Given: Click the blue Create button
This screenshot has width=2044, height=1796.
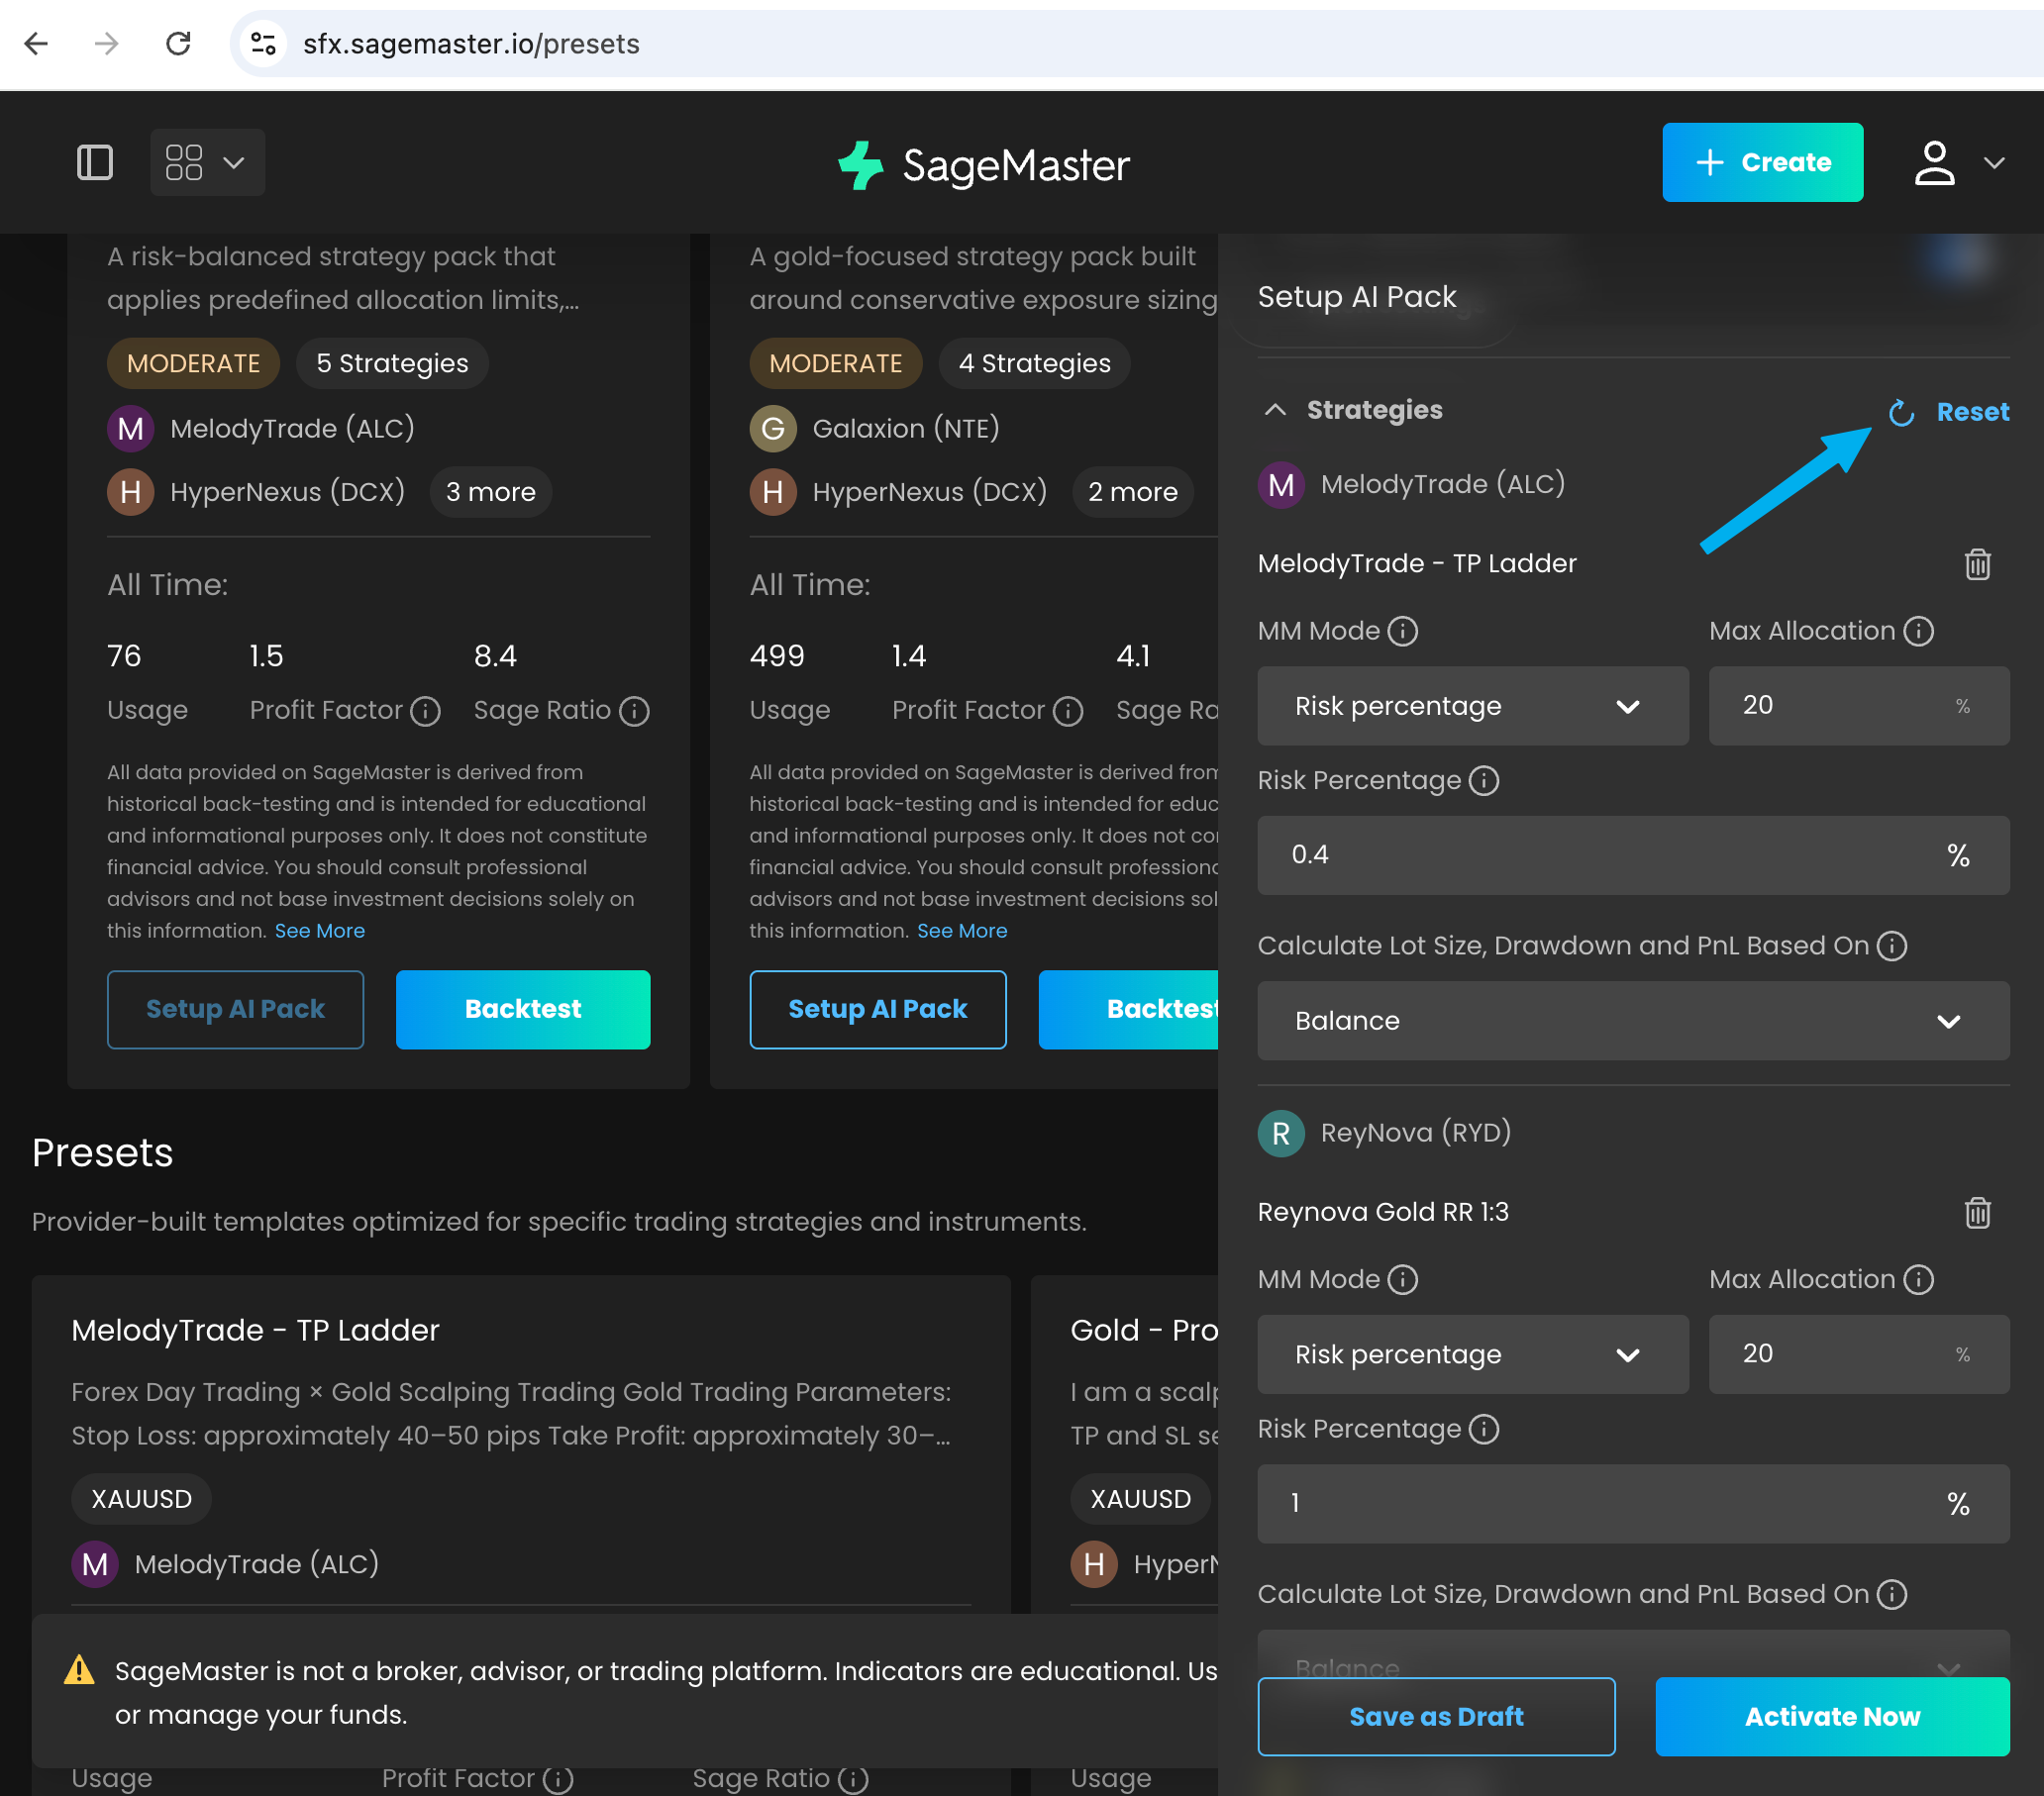Looking at the screenshot, I should pyautogui.click(x=1761, y=162).
